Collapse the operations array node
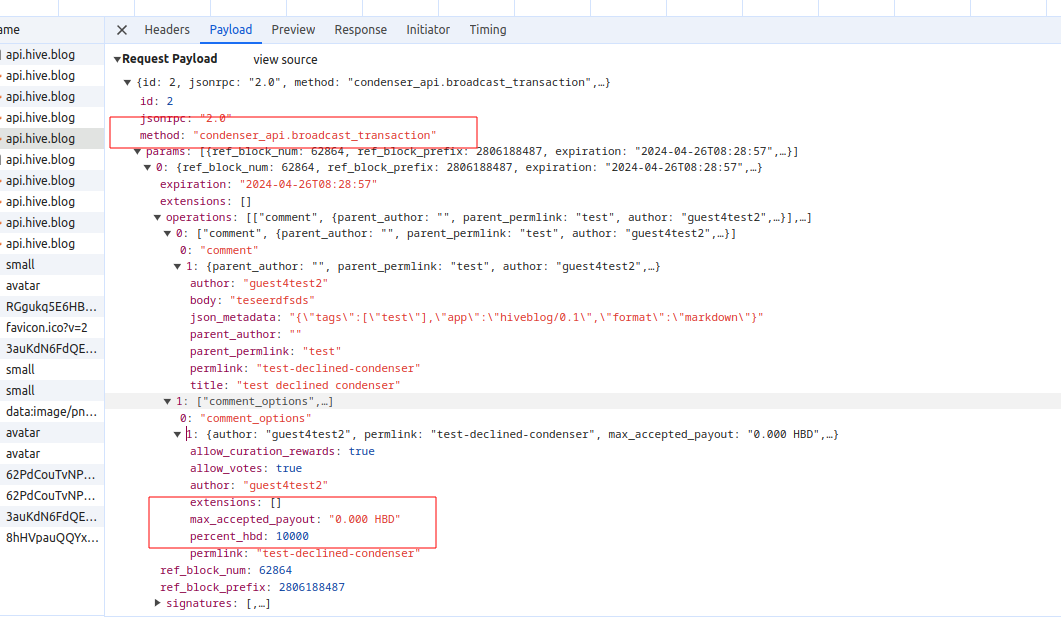 pyautogui.click(x=158, y=217)
